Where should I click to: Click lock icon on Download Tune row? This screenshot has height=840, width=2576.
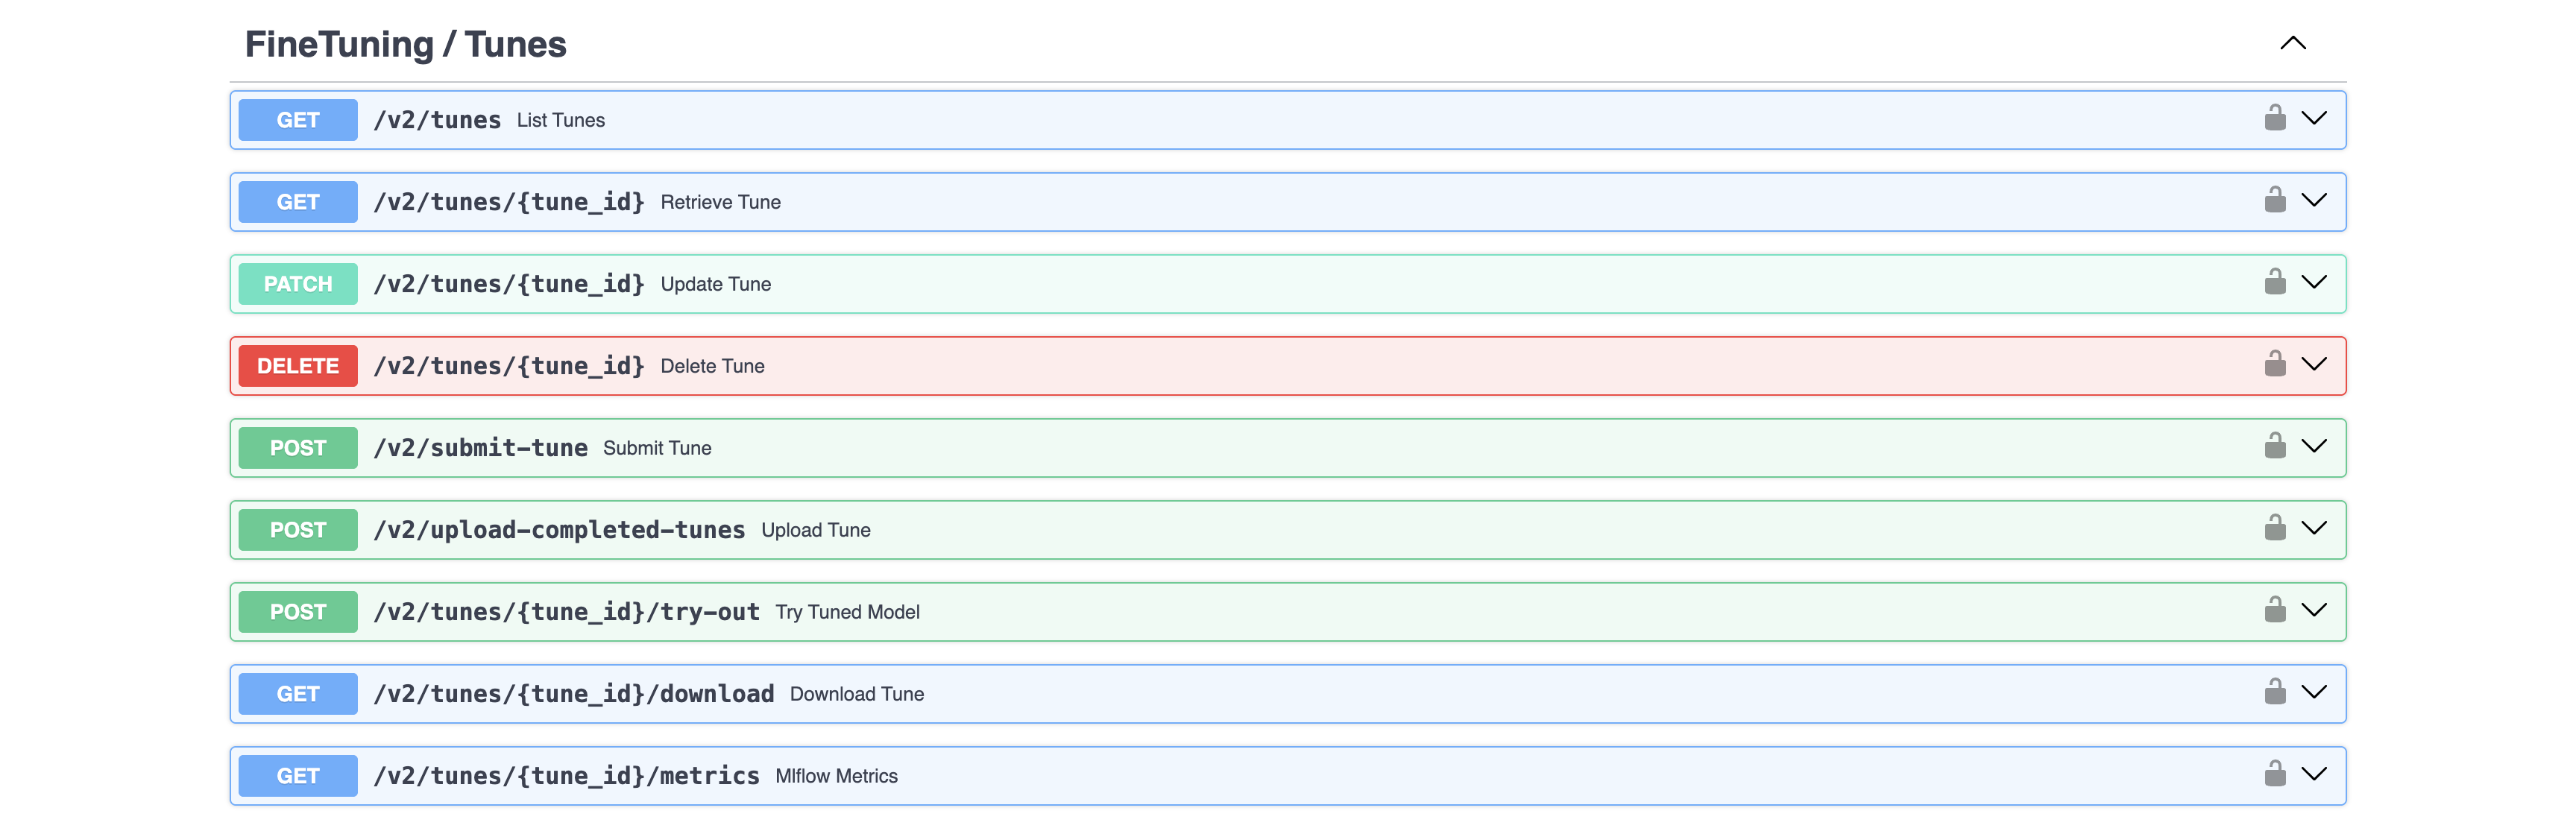tap(2275, 692)
